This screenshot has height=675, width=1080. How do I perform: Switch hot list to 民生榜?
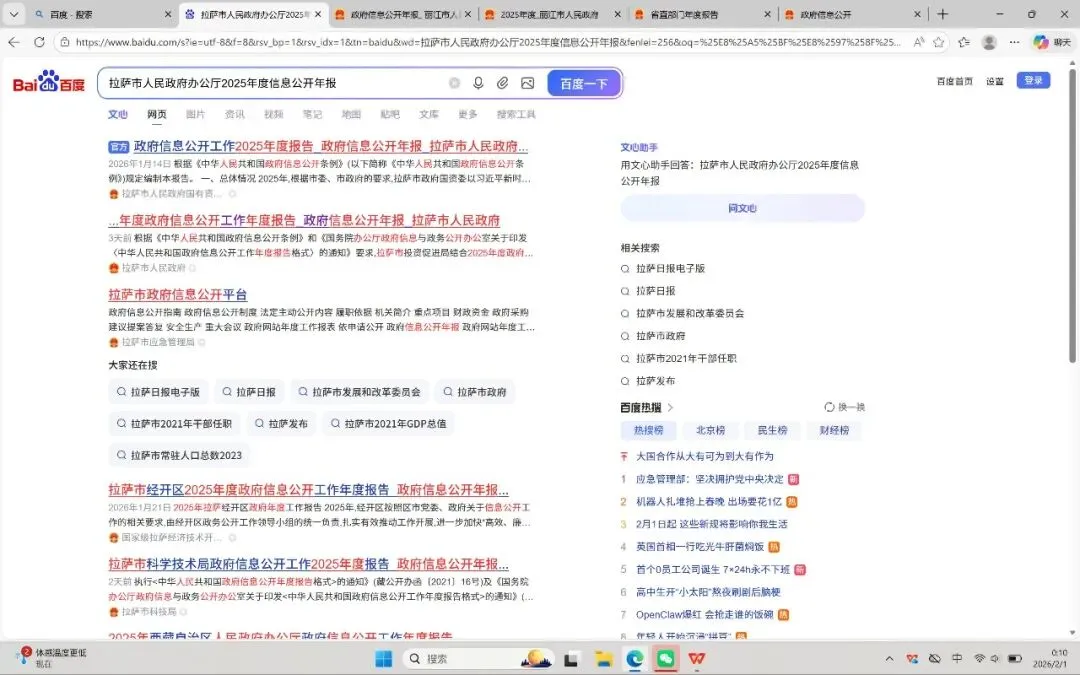coord(772,430)
